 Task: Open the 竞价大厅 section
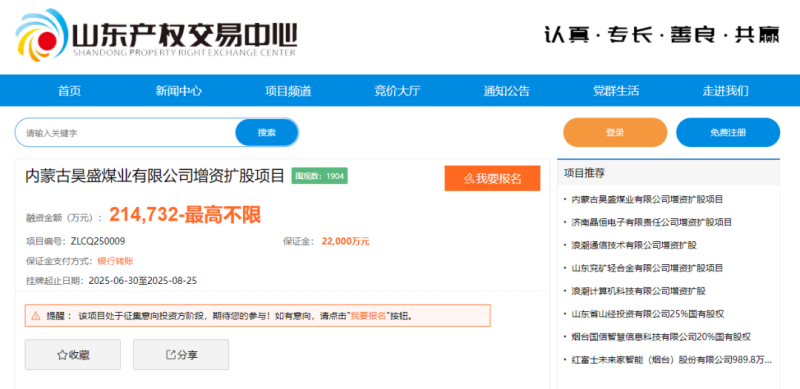(x=397, y=91)
